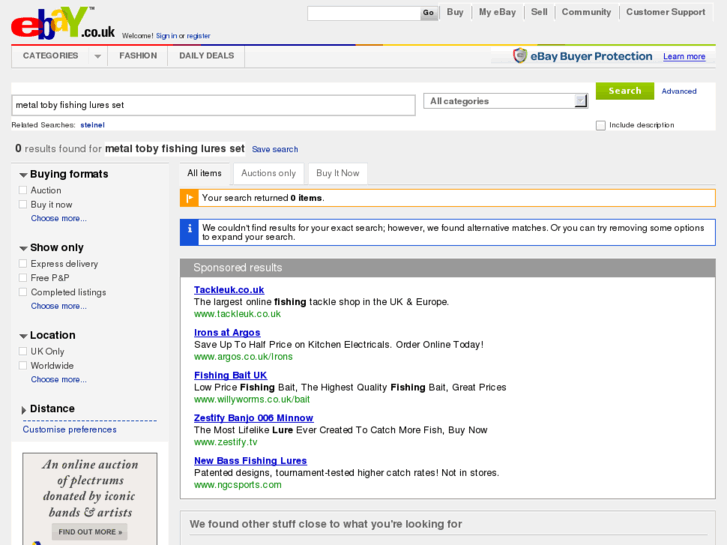Click Learn more about Buyer Protection
This screenshot has width=727, height=545.
[x=684, y=57]
